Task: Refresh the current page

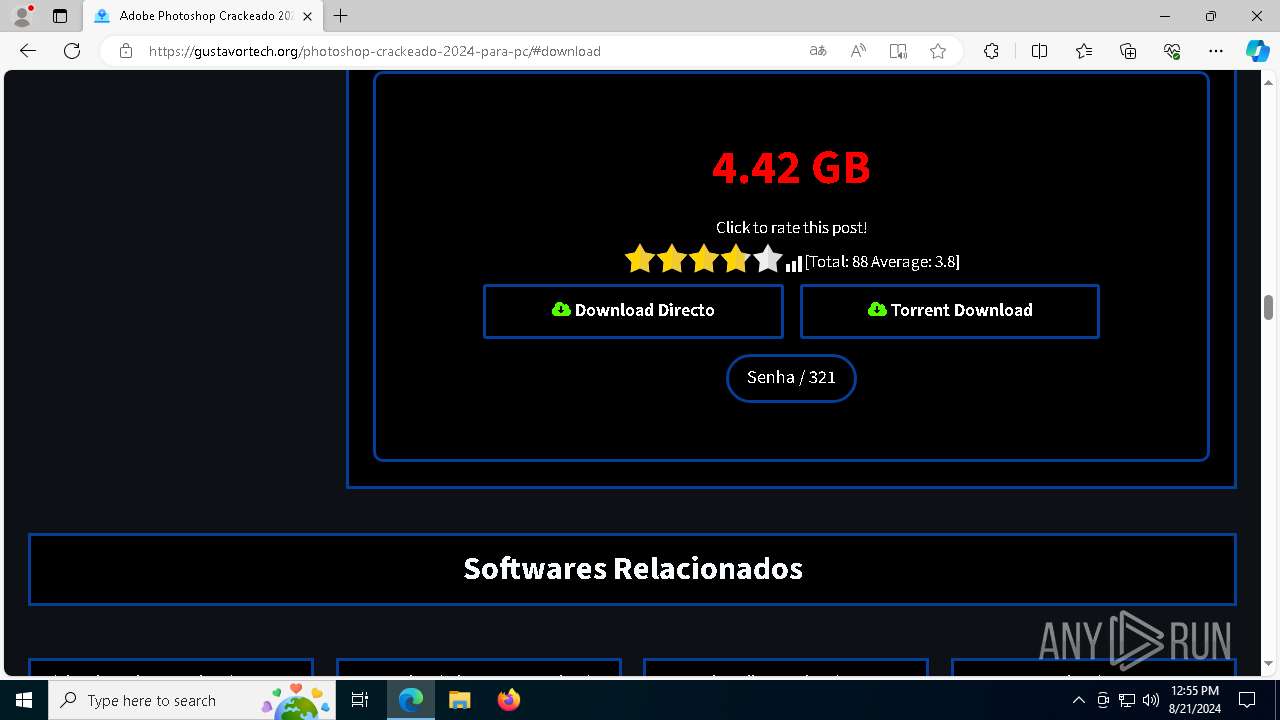Action: (72, 51)
